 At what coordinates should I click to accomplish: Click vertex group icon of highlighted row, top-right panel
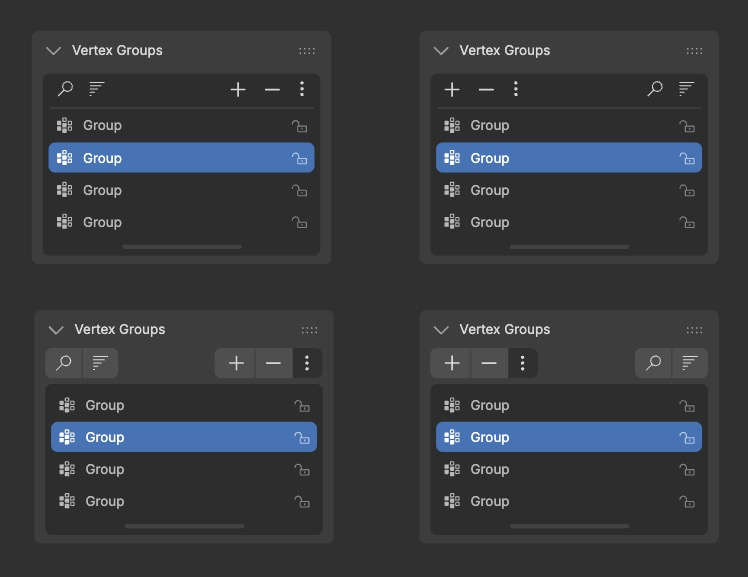tap(452, 157)
